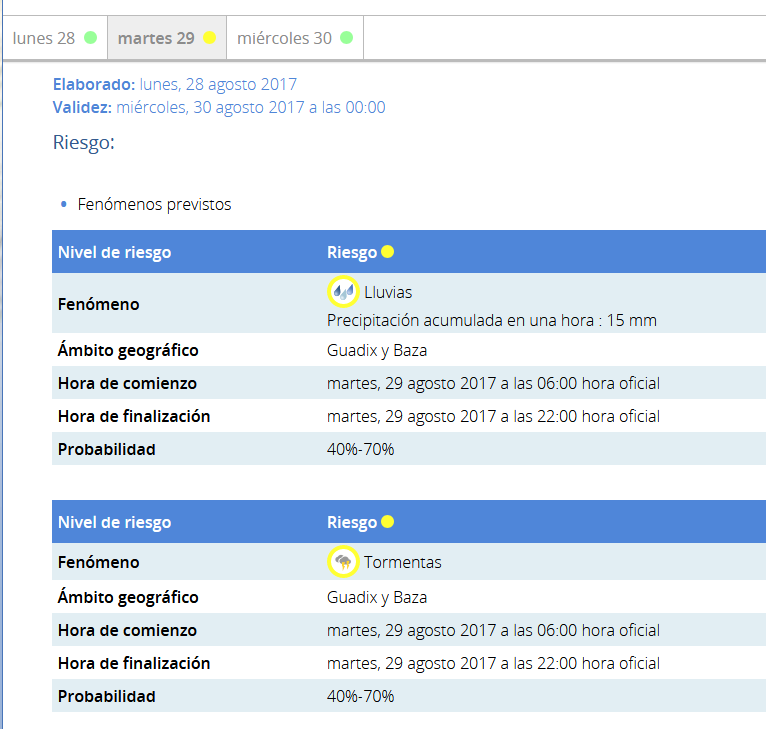This screenshot has width=766, height=729.
Task: Click green status dot beside miércoles 30
Action: point(346,38)
